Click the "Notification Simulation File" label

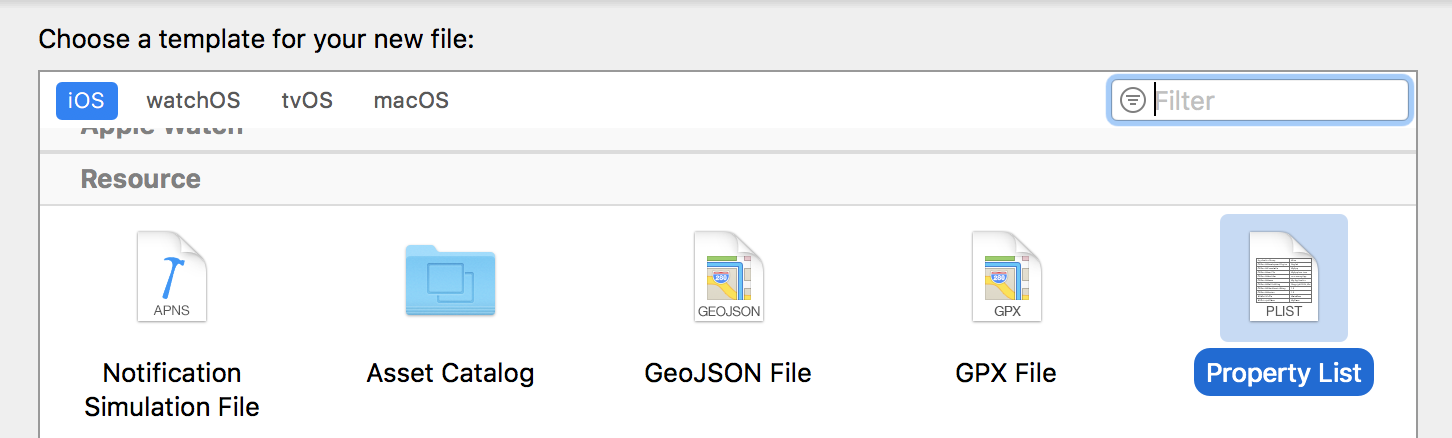(172, 390)
